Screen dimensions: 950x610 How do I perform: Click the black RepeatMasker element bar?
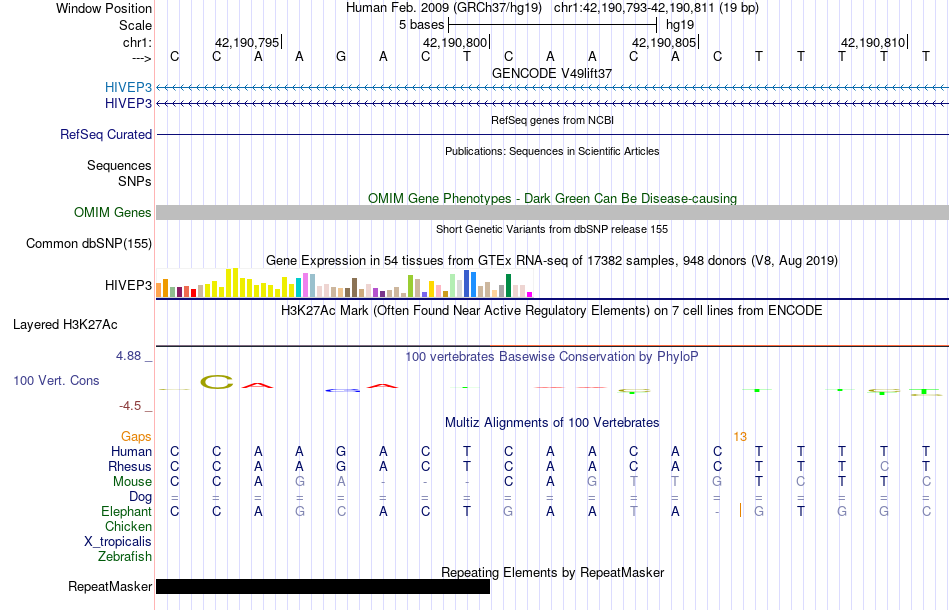[x=323, y=586]
